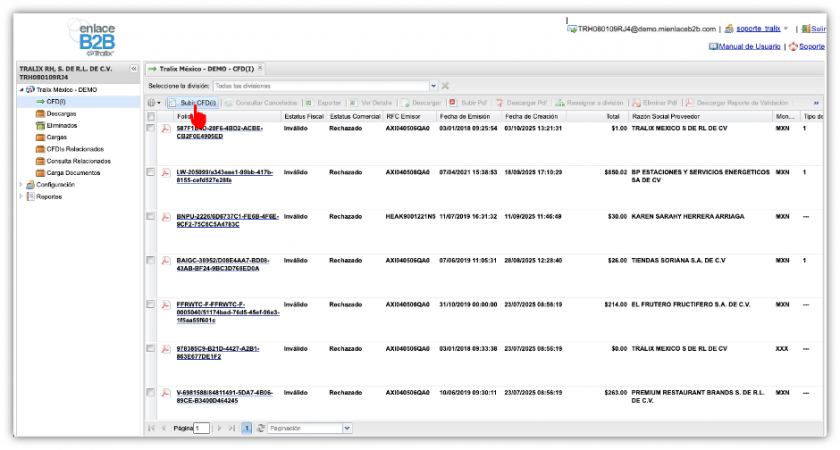Open PDF icon for TIENDAS SORIANA row
The image size is (840, 450).
click(x=167, y=260)
